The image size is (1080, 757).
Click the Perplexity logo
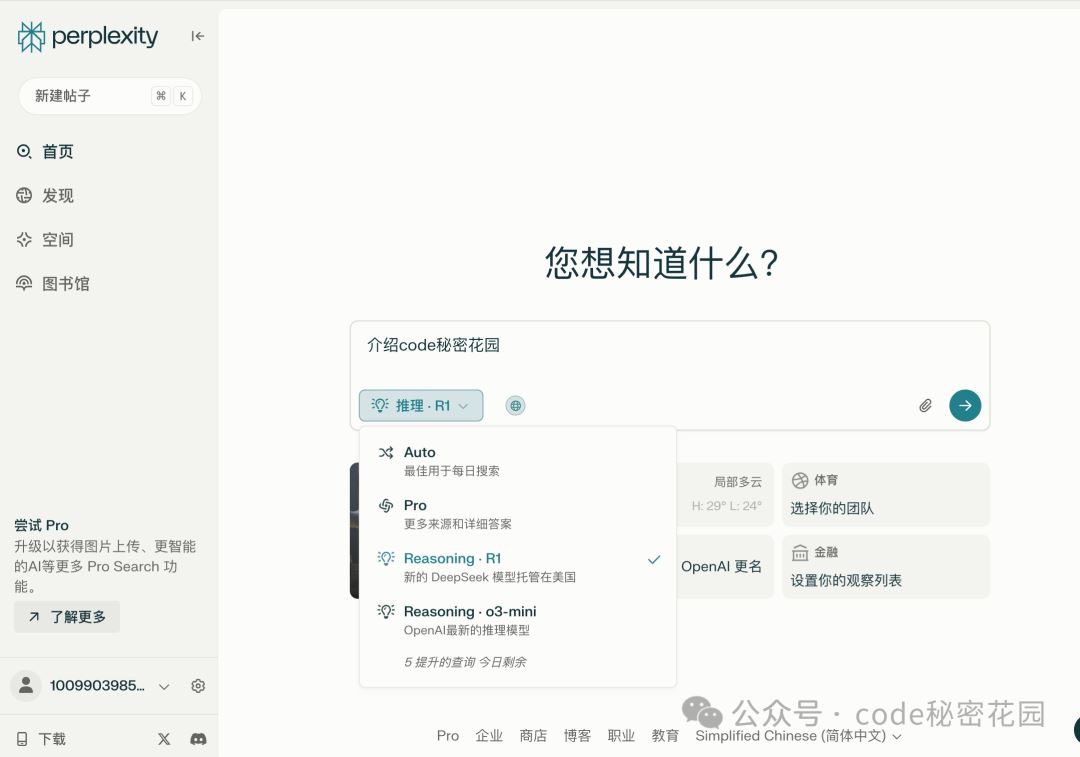tap(87, 37)
